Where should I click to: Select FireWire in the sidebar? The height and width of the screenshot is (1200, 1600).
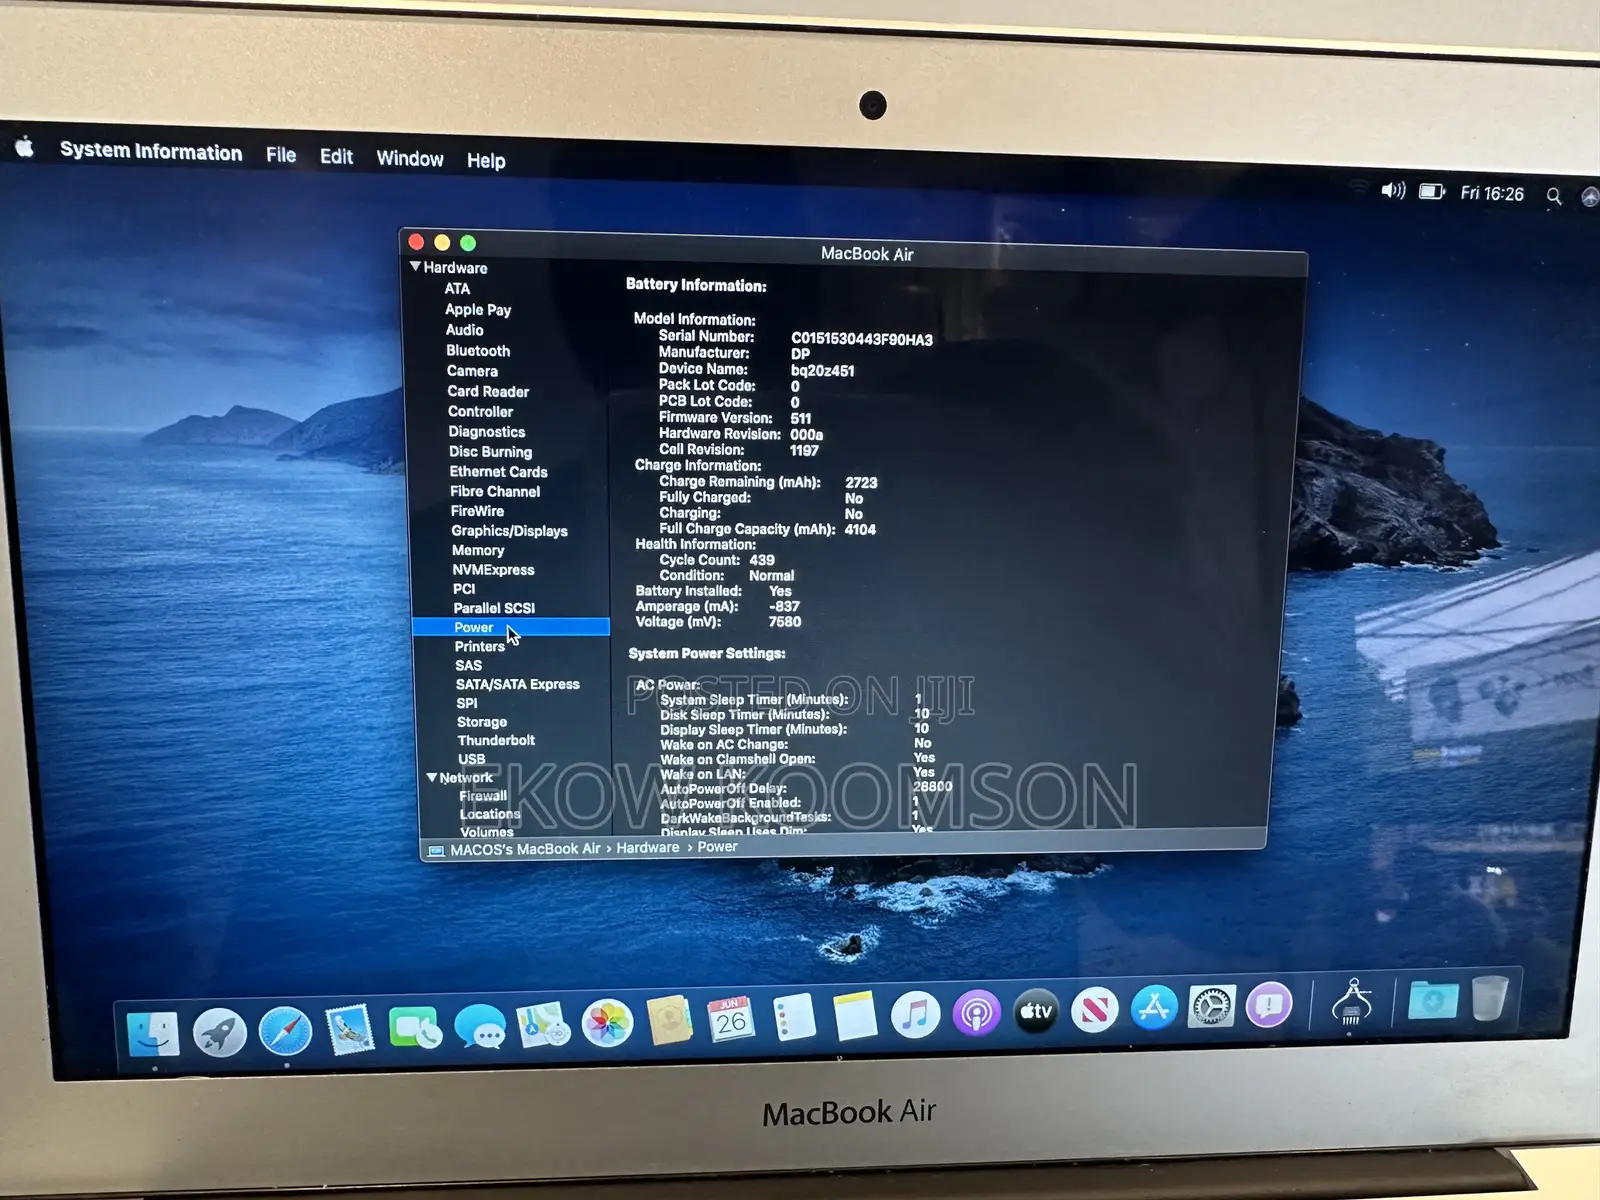coord(477,510)
